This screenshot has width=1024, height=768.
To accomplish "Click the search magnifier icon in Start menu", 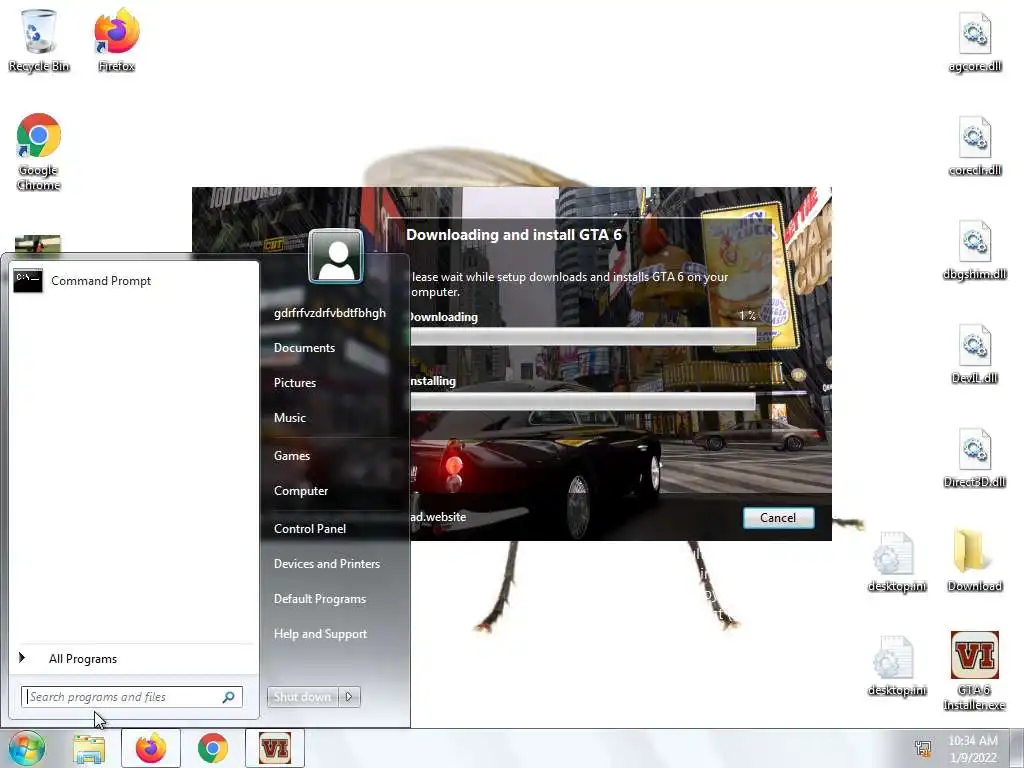I will (229, 697).
